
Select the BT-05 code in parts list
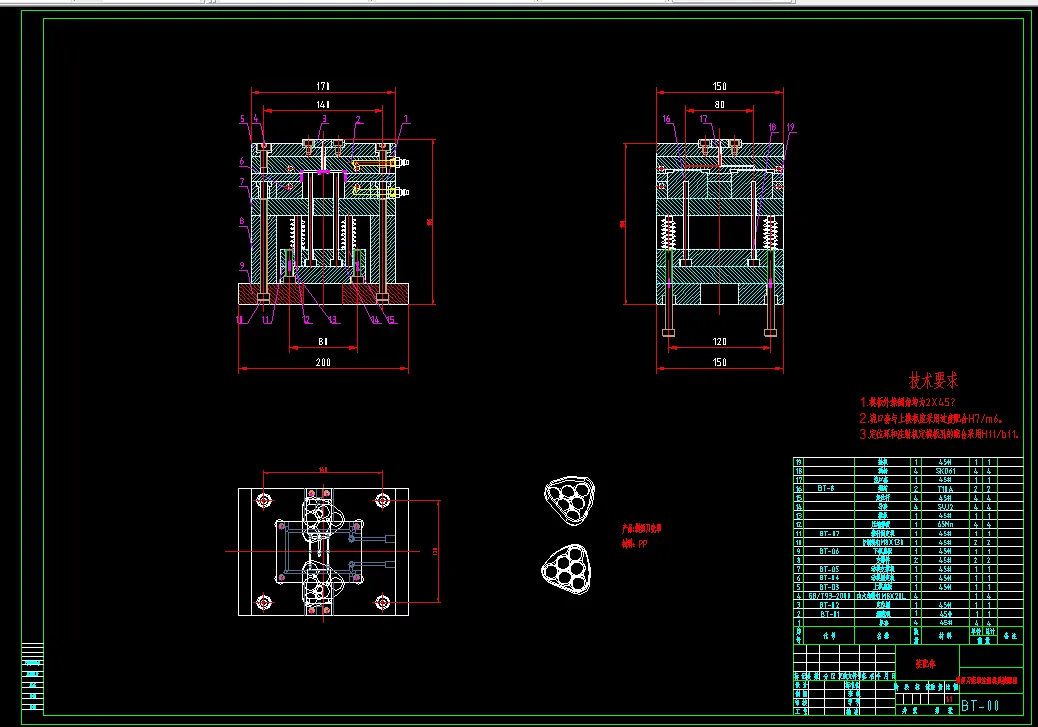(x=829, y=569)
